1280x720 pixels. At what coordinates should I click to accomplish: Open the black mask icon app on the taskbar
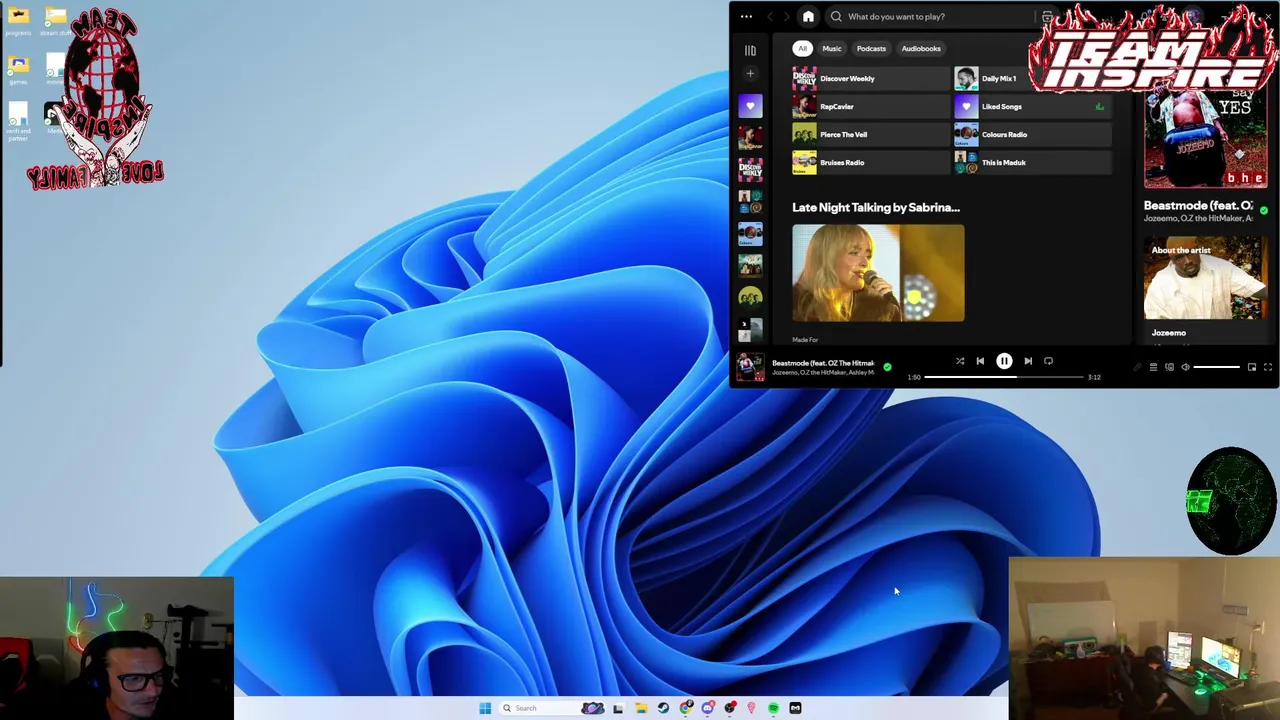click(795, 708)
